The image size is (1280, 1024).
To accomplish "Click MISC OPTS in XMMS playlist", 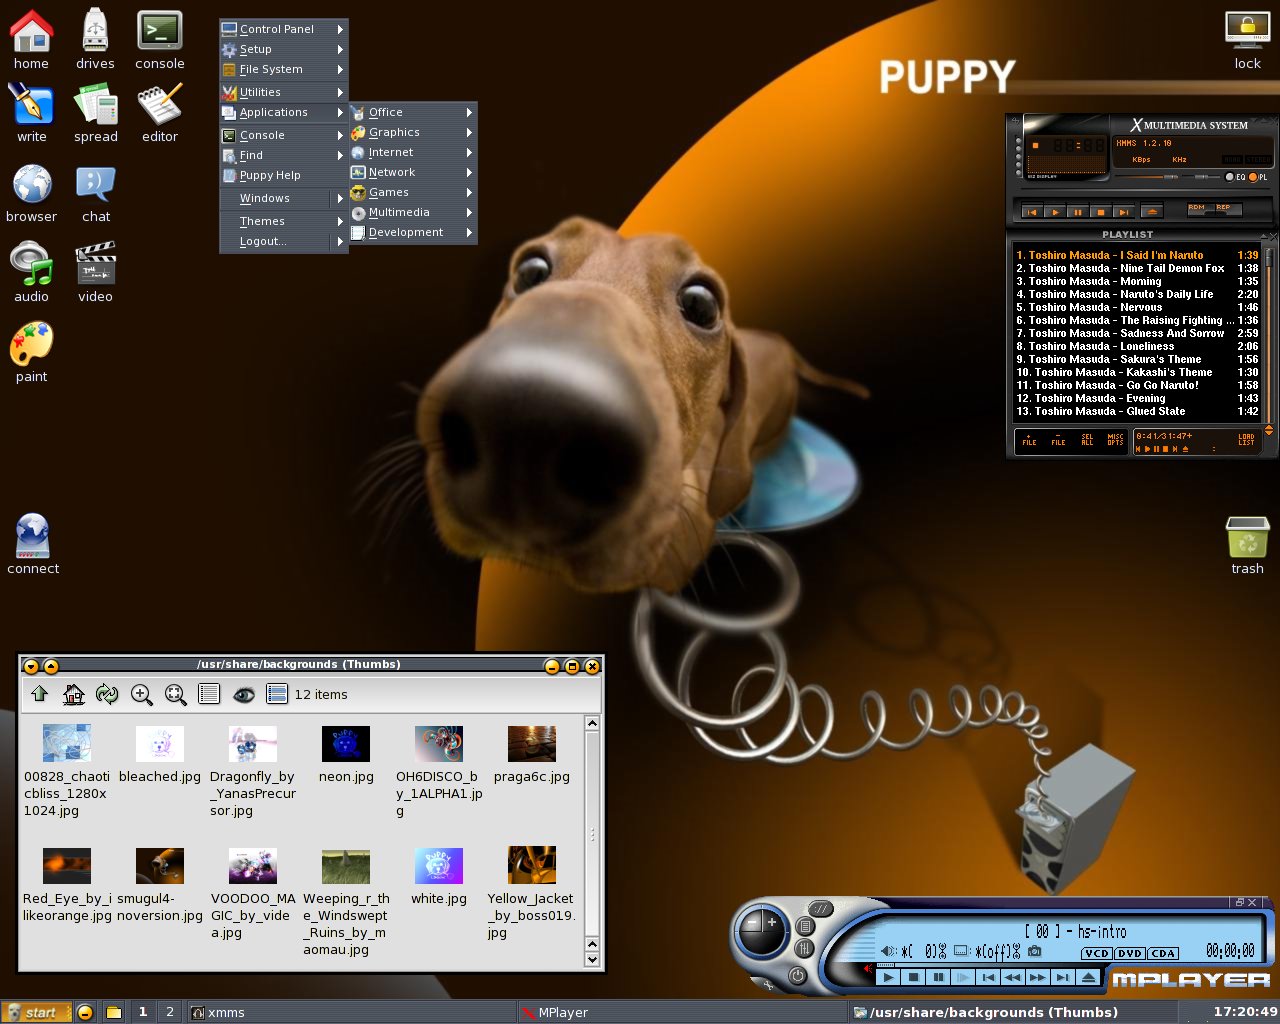I will [x=1115, y=440].
